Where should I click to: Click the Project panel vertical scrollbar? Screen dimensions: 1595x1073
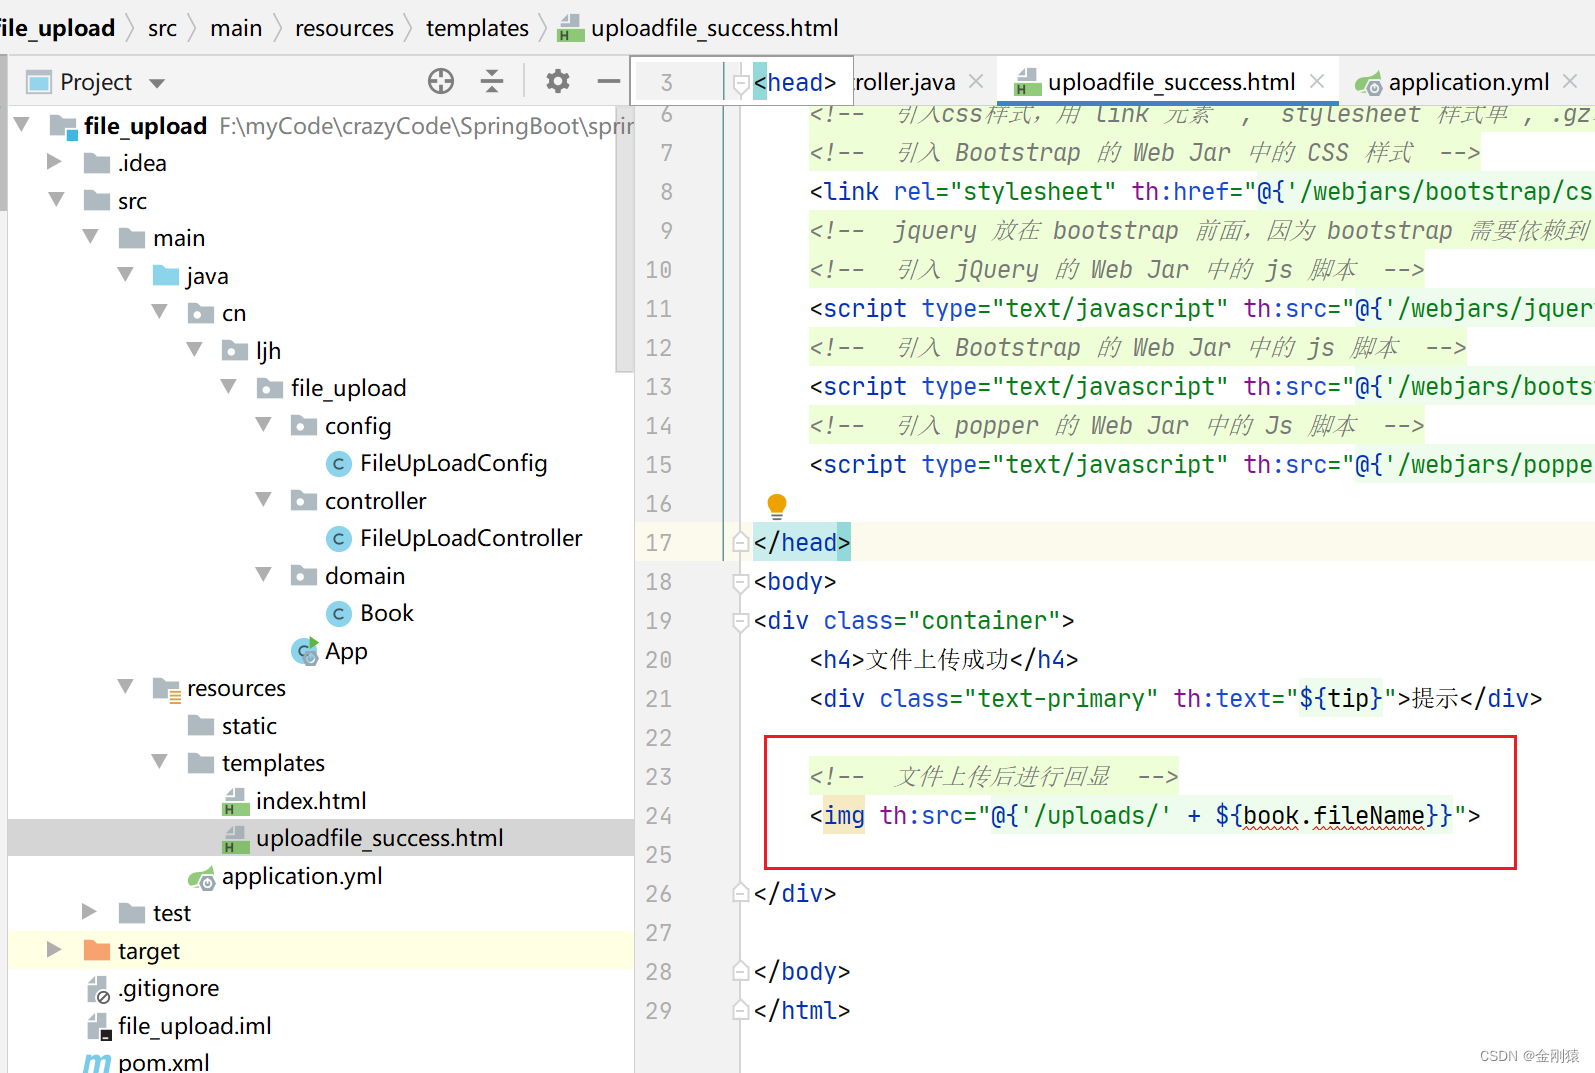click(625, 240)
